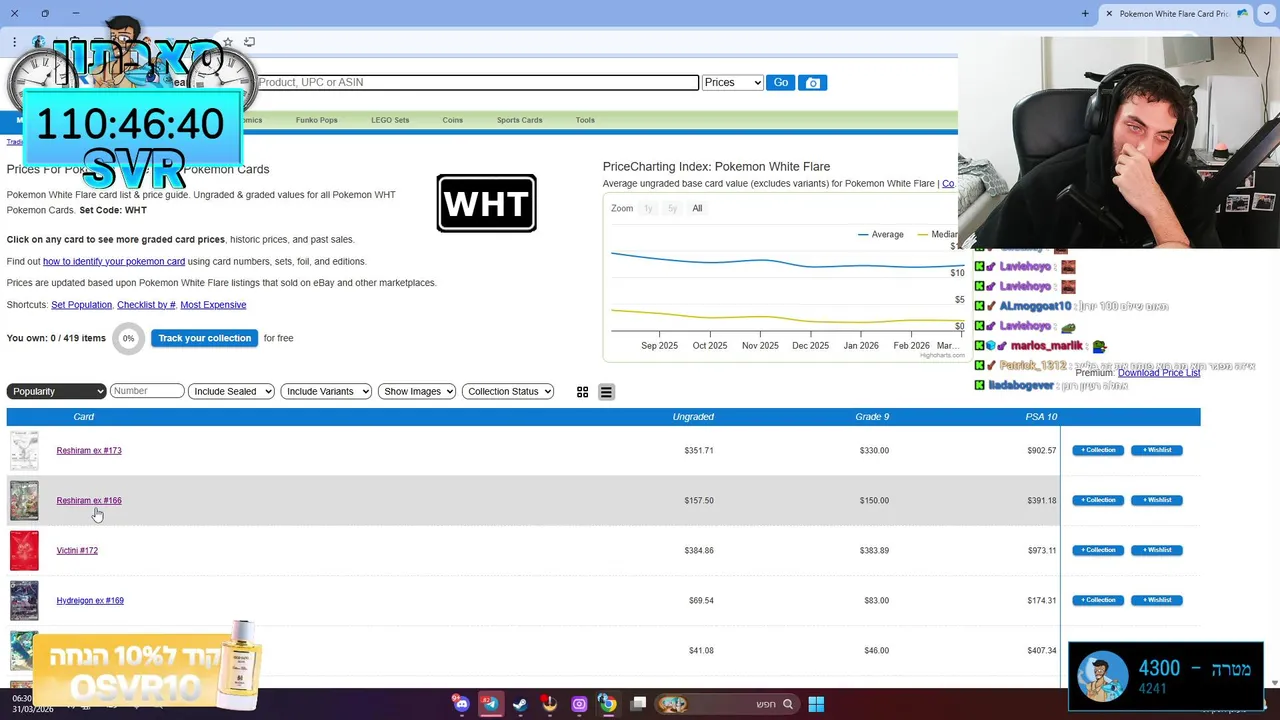Add Victini #172 to Wishlist

pos(1157,550)
